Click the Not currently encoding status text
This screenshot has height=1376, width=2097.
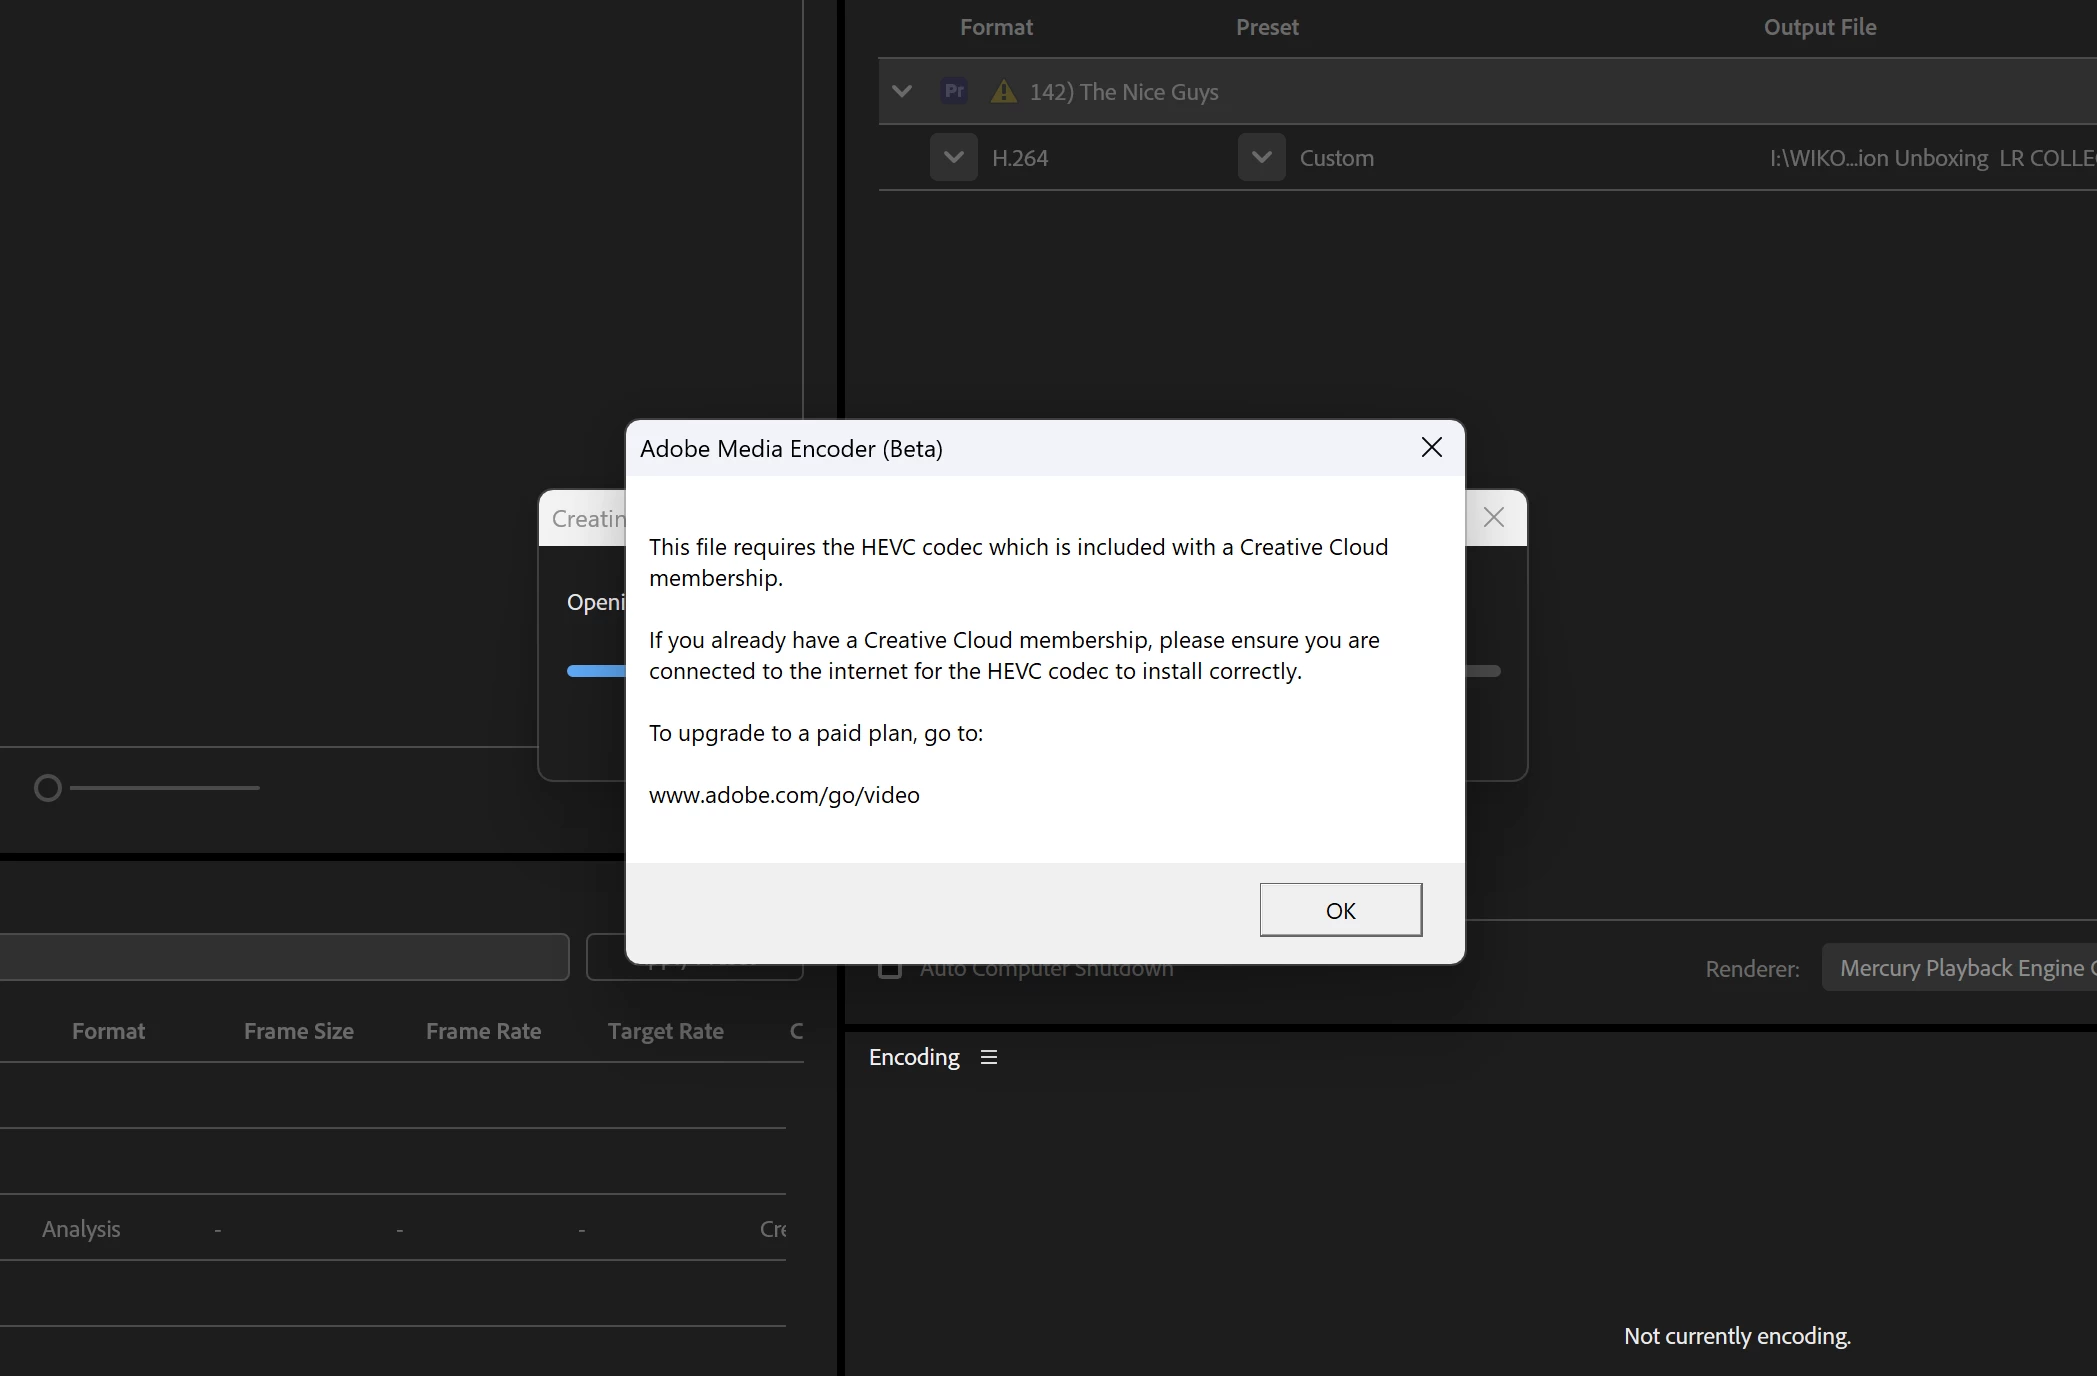[1737, 1336]
